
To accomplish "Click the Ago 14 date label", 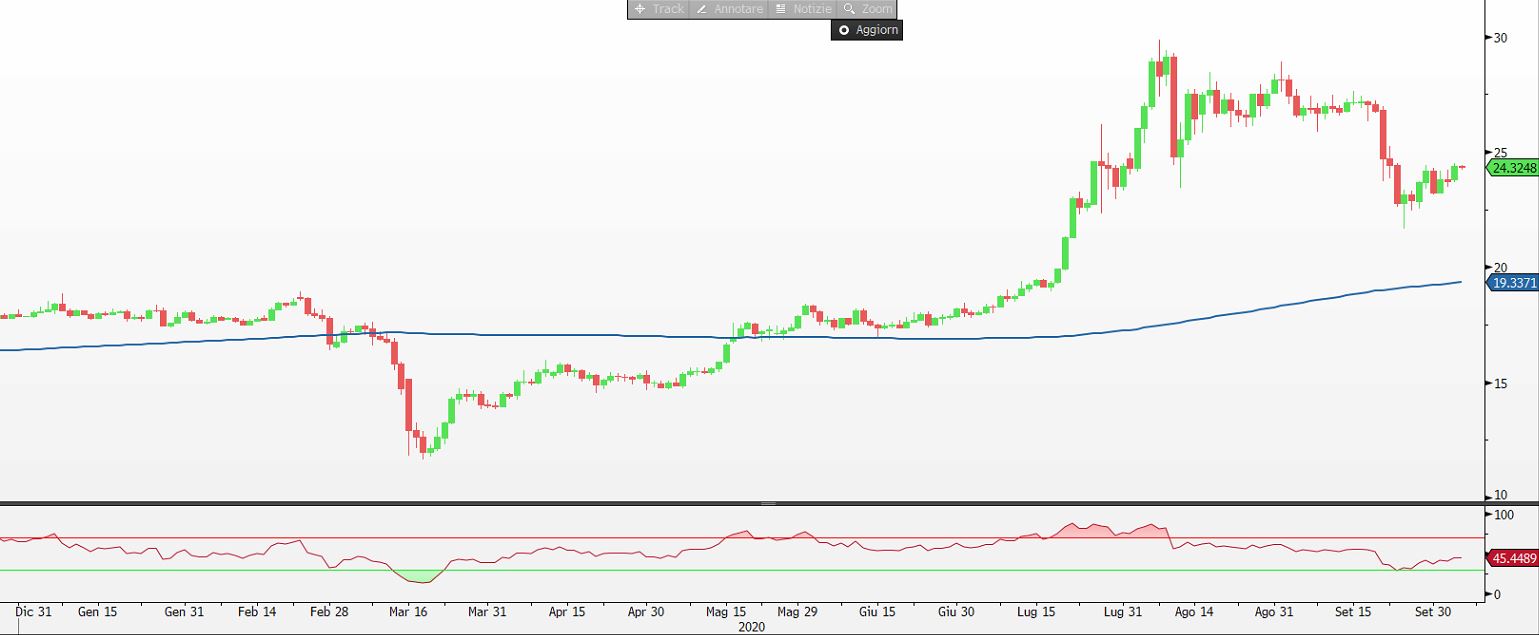I will (x=1194, y=611).
